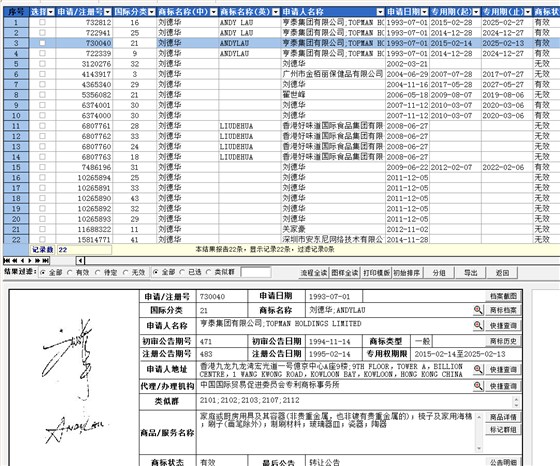Open 专用期(起) column filter dropdown
This screenshot has height=466, width=560.
click(476, 12)
